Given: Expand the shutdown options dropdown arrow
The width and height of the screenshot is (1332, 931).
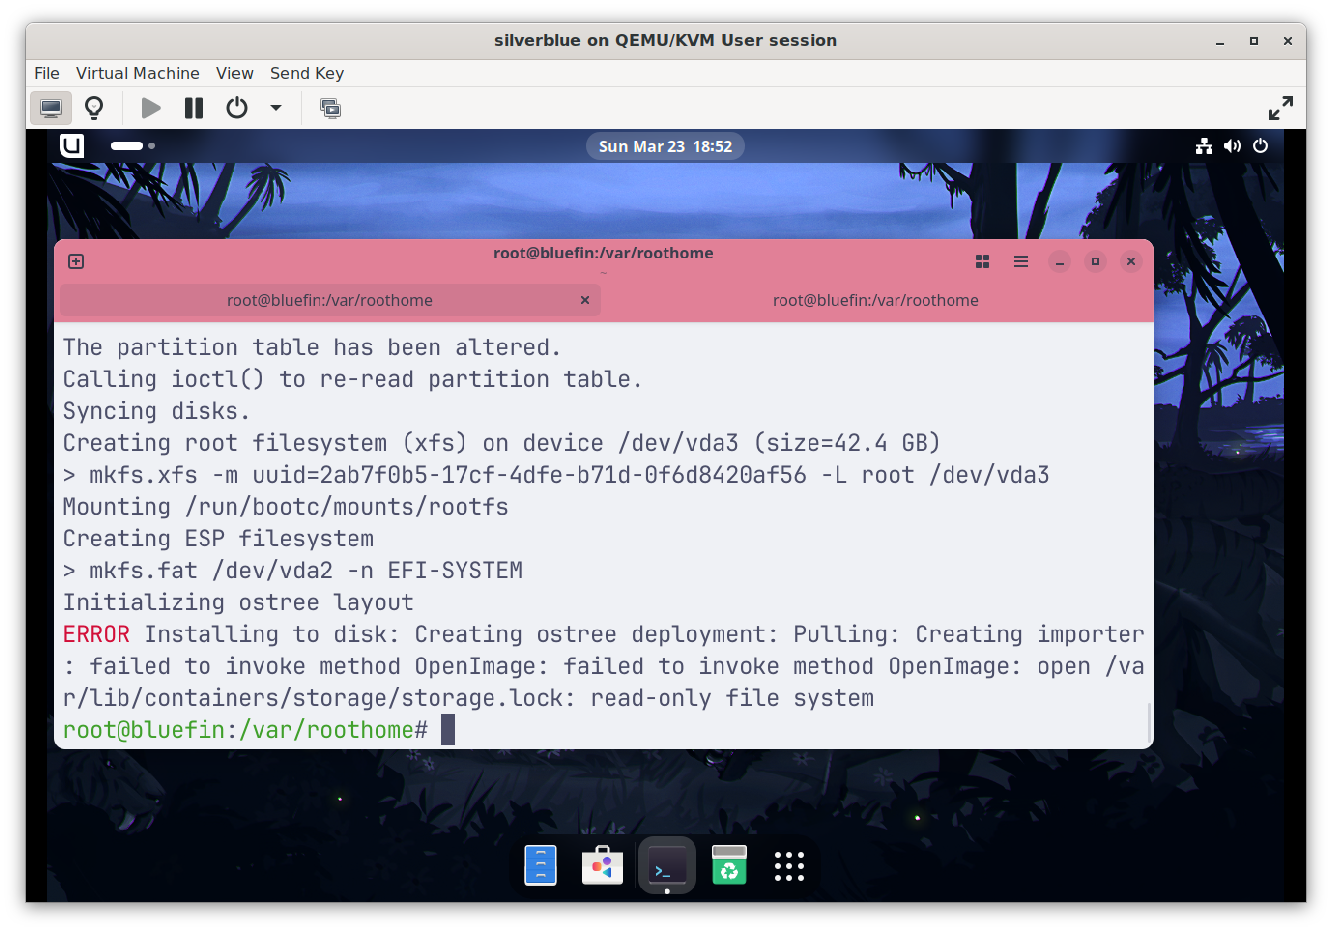Looking at the screenshot, I should coord(276,108).
